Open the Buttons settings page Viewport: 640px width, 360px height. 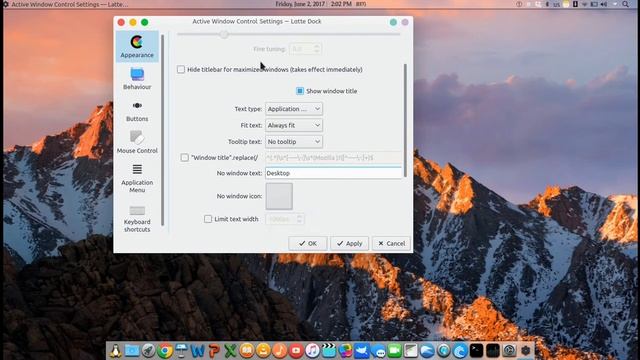coord(137,111)
